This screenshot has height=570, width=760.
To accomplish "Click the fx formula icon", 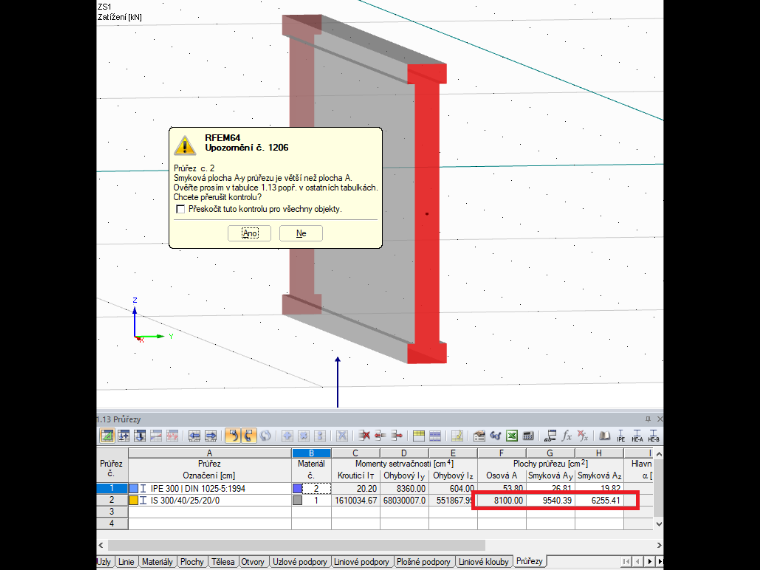I will point(566,436).
